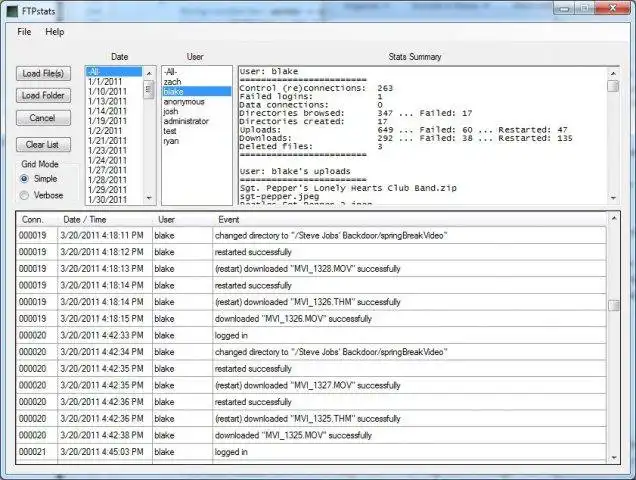The width and height of the screenshot is (636, 480).
Task: Select the 4:18:12 PM restarted successfully row
Action: coord(312,252)
